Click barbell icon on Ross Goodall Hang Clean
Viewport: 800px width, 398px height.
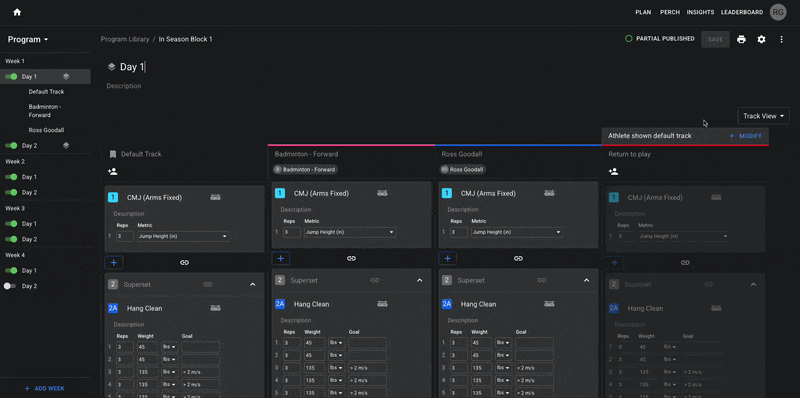point(549,304)
